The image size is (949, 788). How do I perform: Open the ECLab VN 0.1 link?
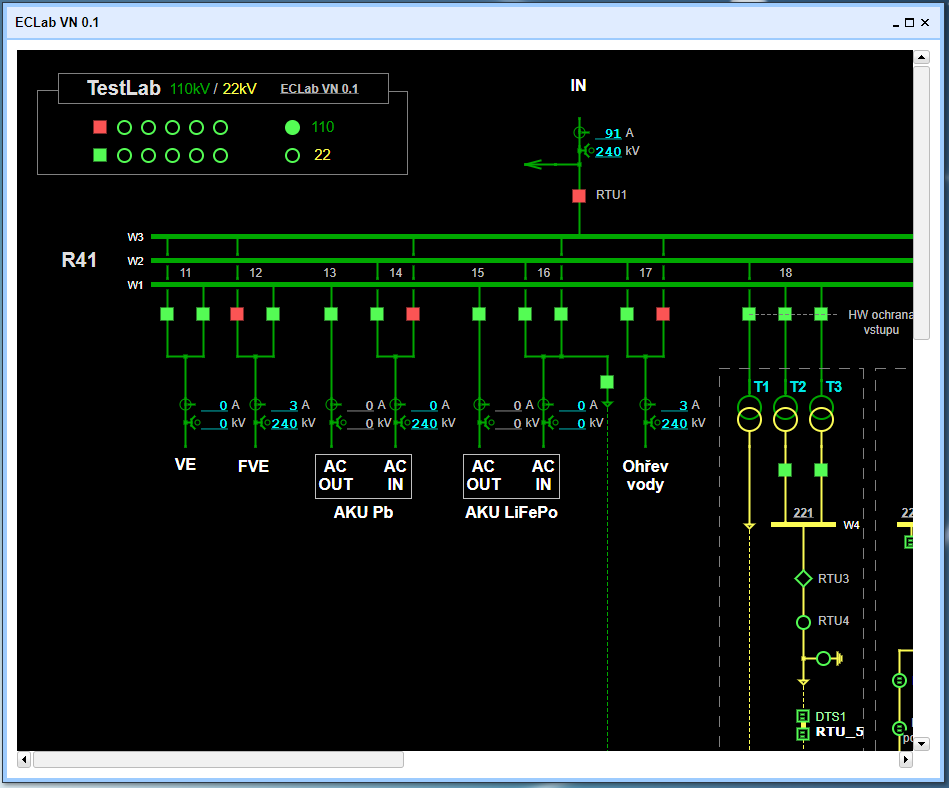(x=319, y=89)
